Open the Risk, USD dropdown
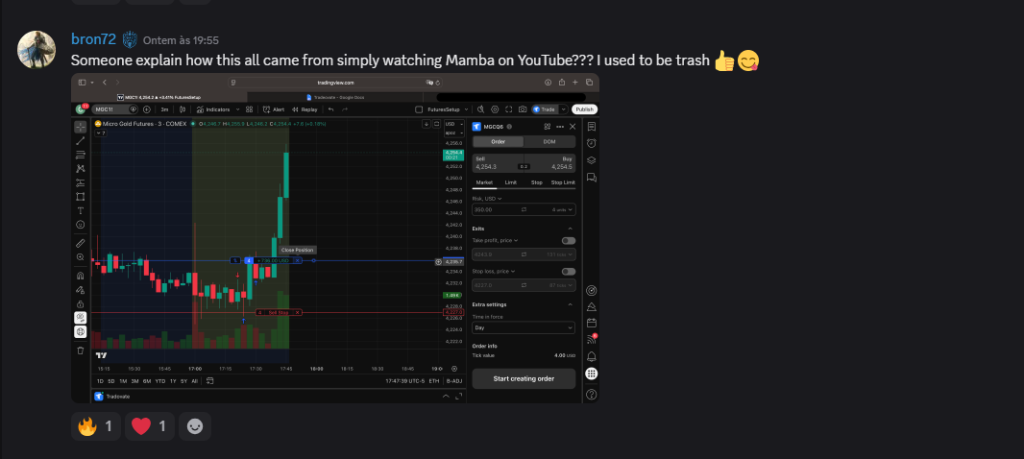Image resolution: width=1024 pixels, height=459 pixels. point(487,198)
